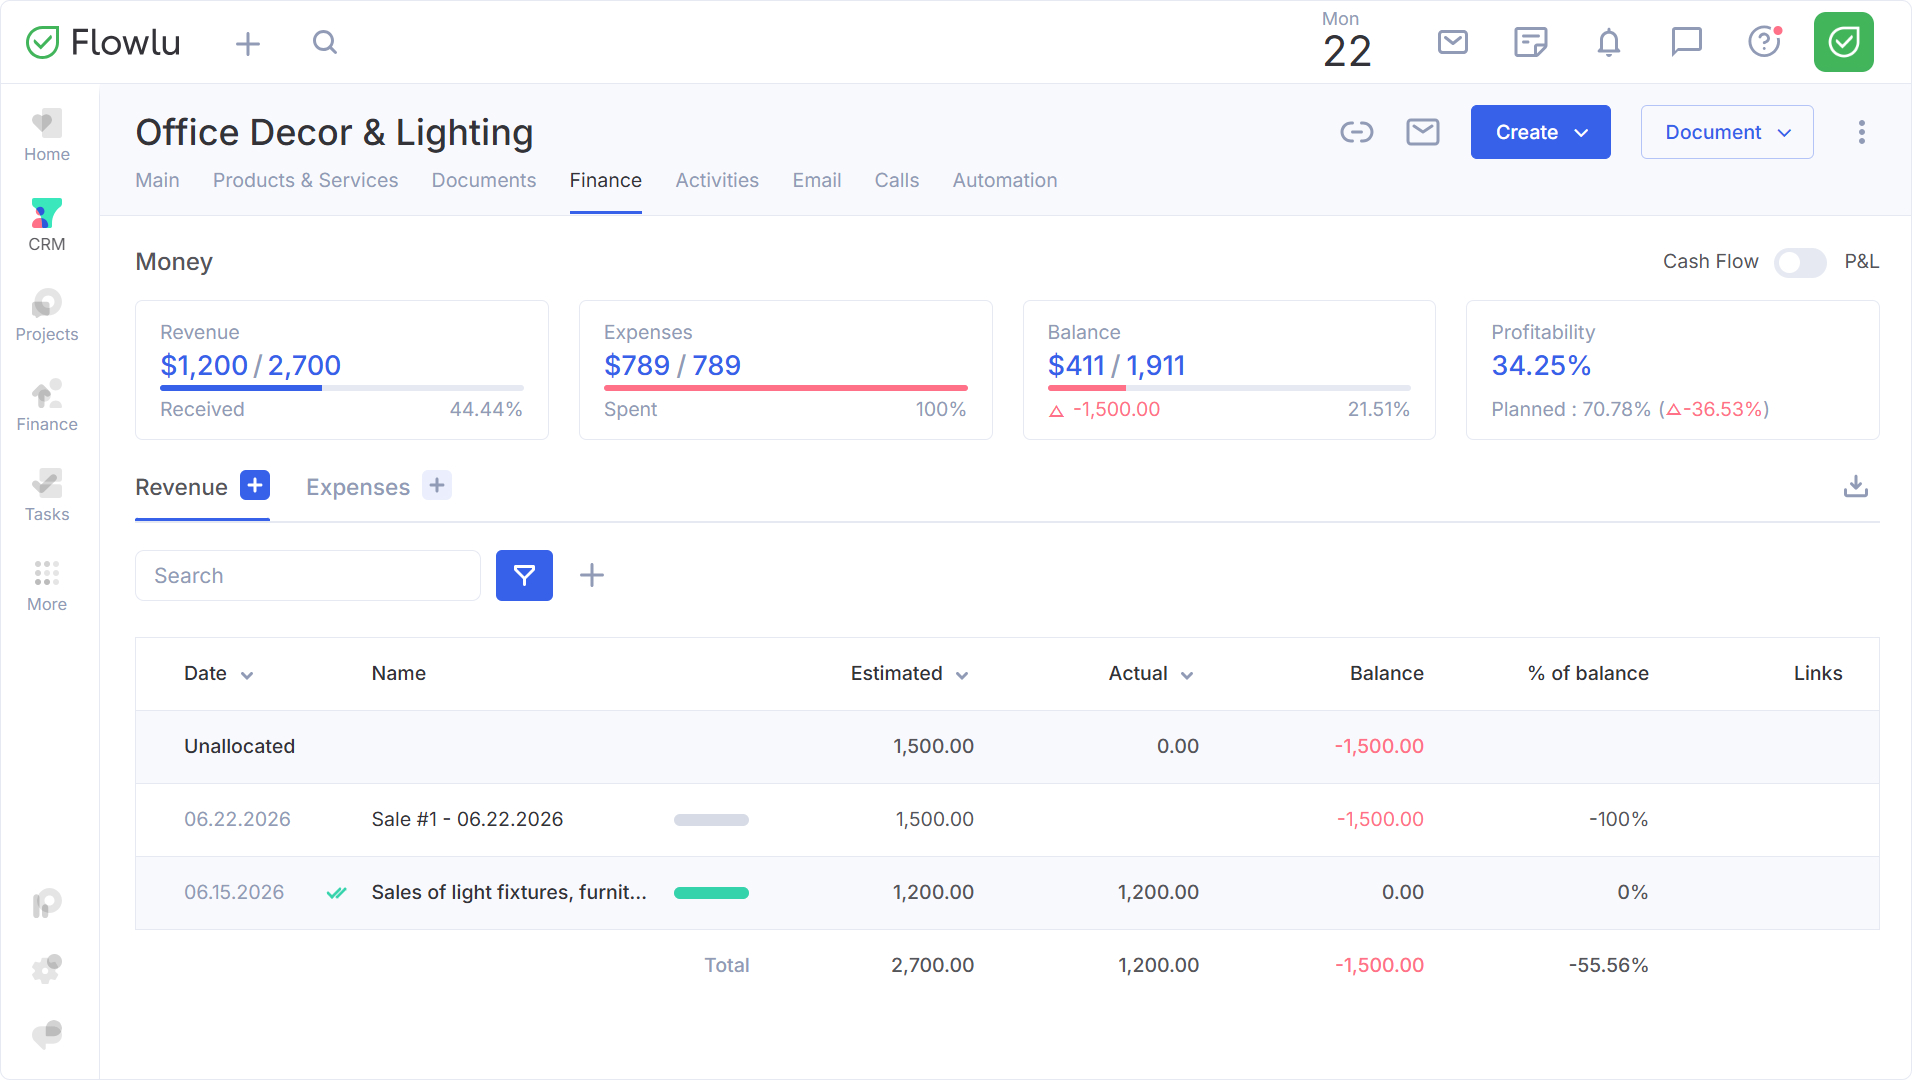Add new revenue with plus button

click(255, 485)
